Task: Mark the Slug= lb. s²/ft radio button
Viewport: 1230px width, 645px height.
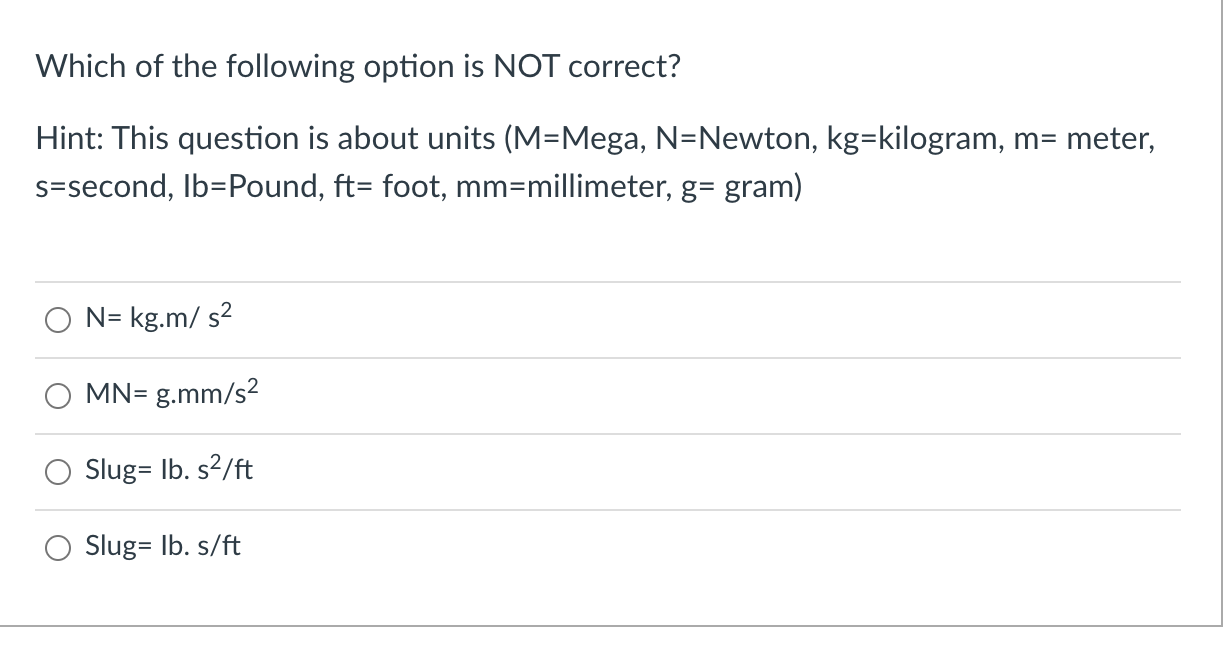Action: tap(57, 472)
